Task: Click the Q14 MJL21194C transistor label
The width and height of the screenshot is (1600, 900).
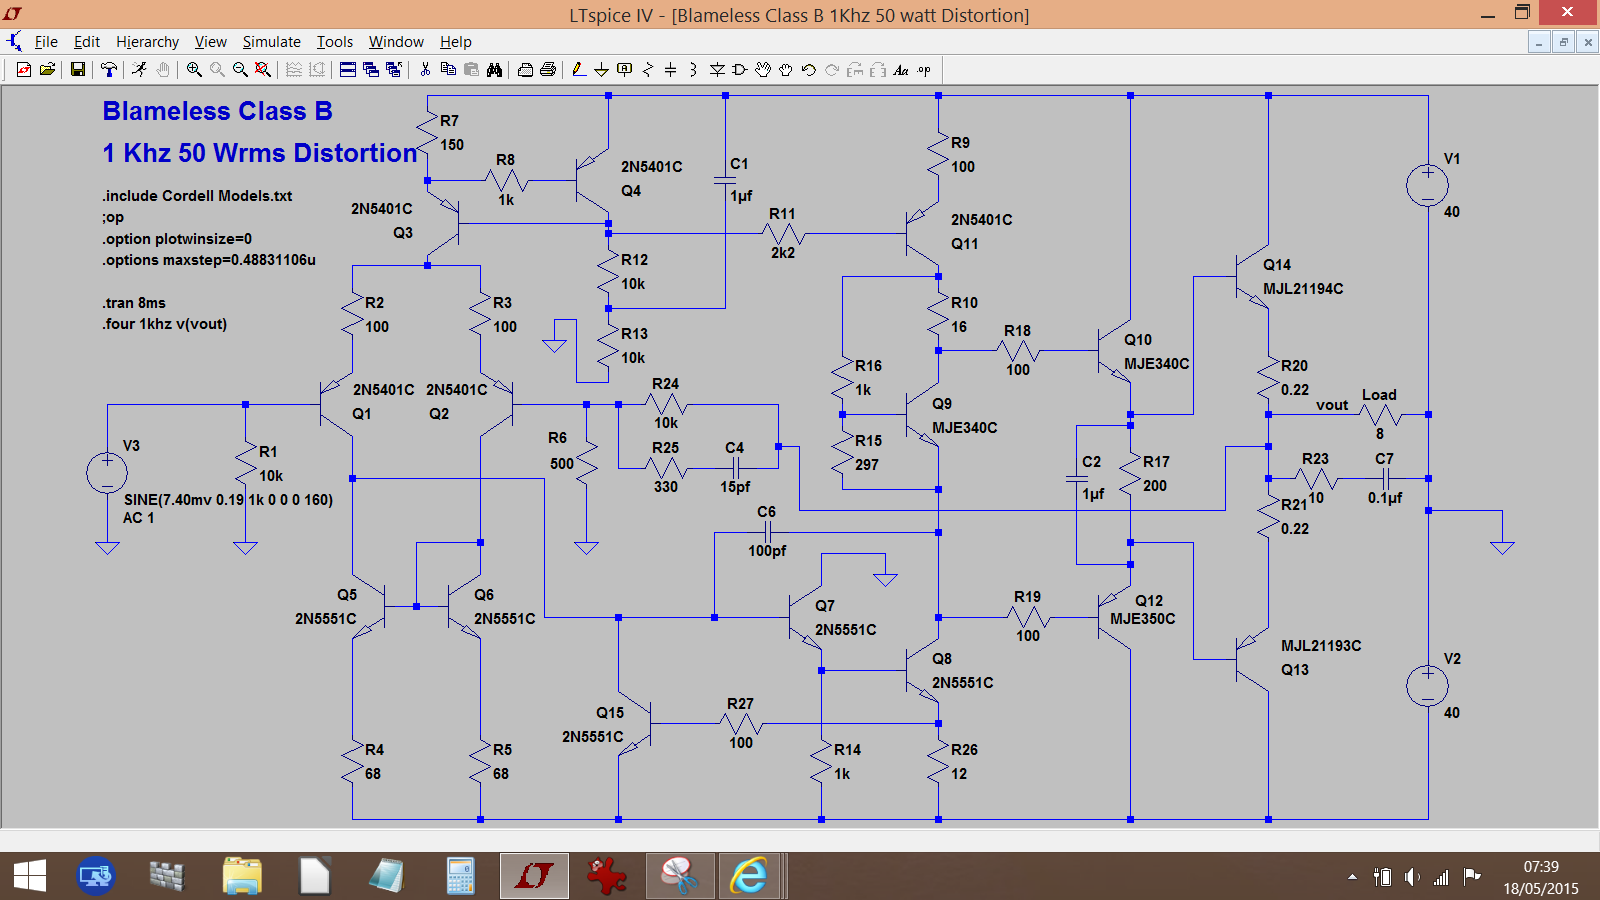Action: (1303, 289)
